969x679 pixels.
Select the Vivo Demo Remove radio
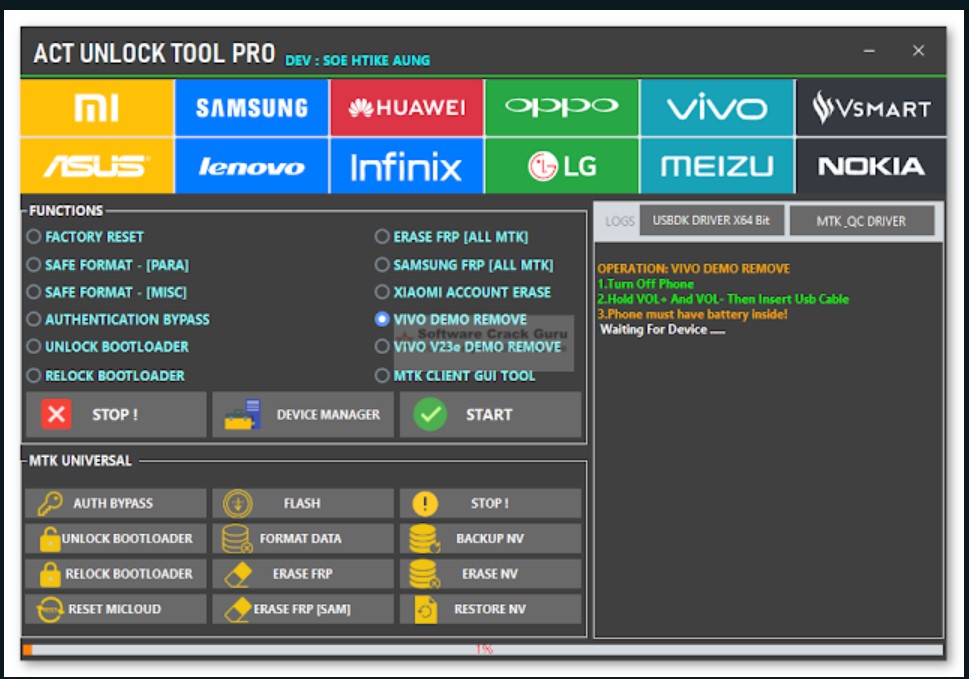[451, 319]
